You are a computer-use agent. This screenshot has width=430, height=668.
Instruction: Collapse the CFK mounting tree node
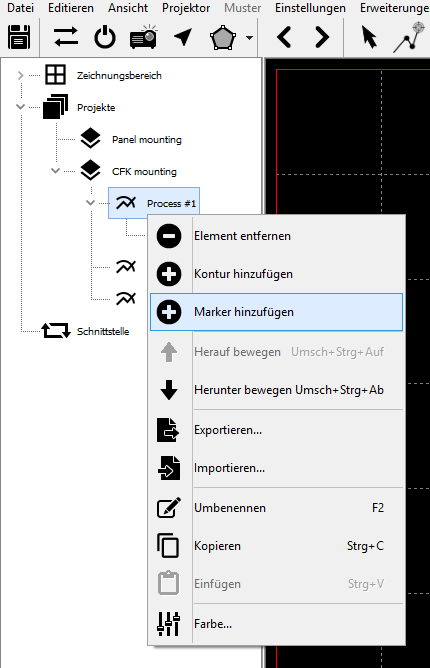55,171
